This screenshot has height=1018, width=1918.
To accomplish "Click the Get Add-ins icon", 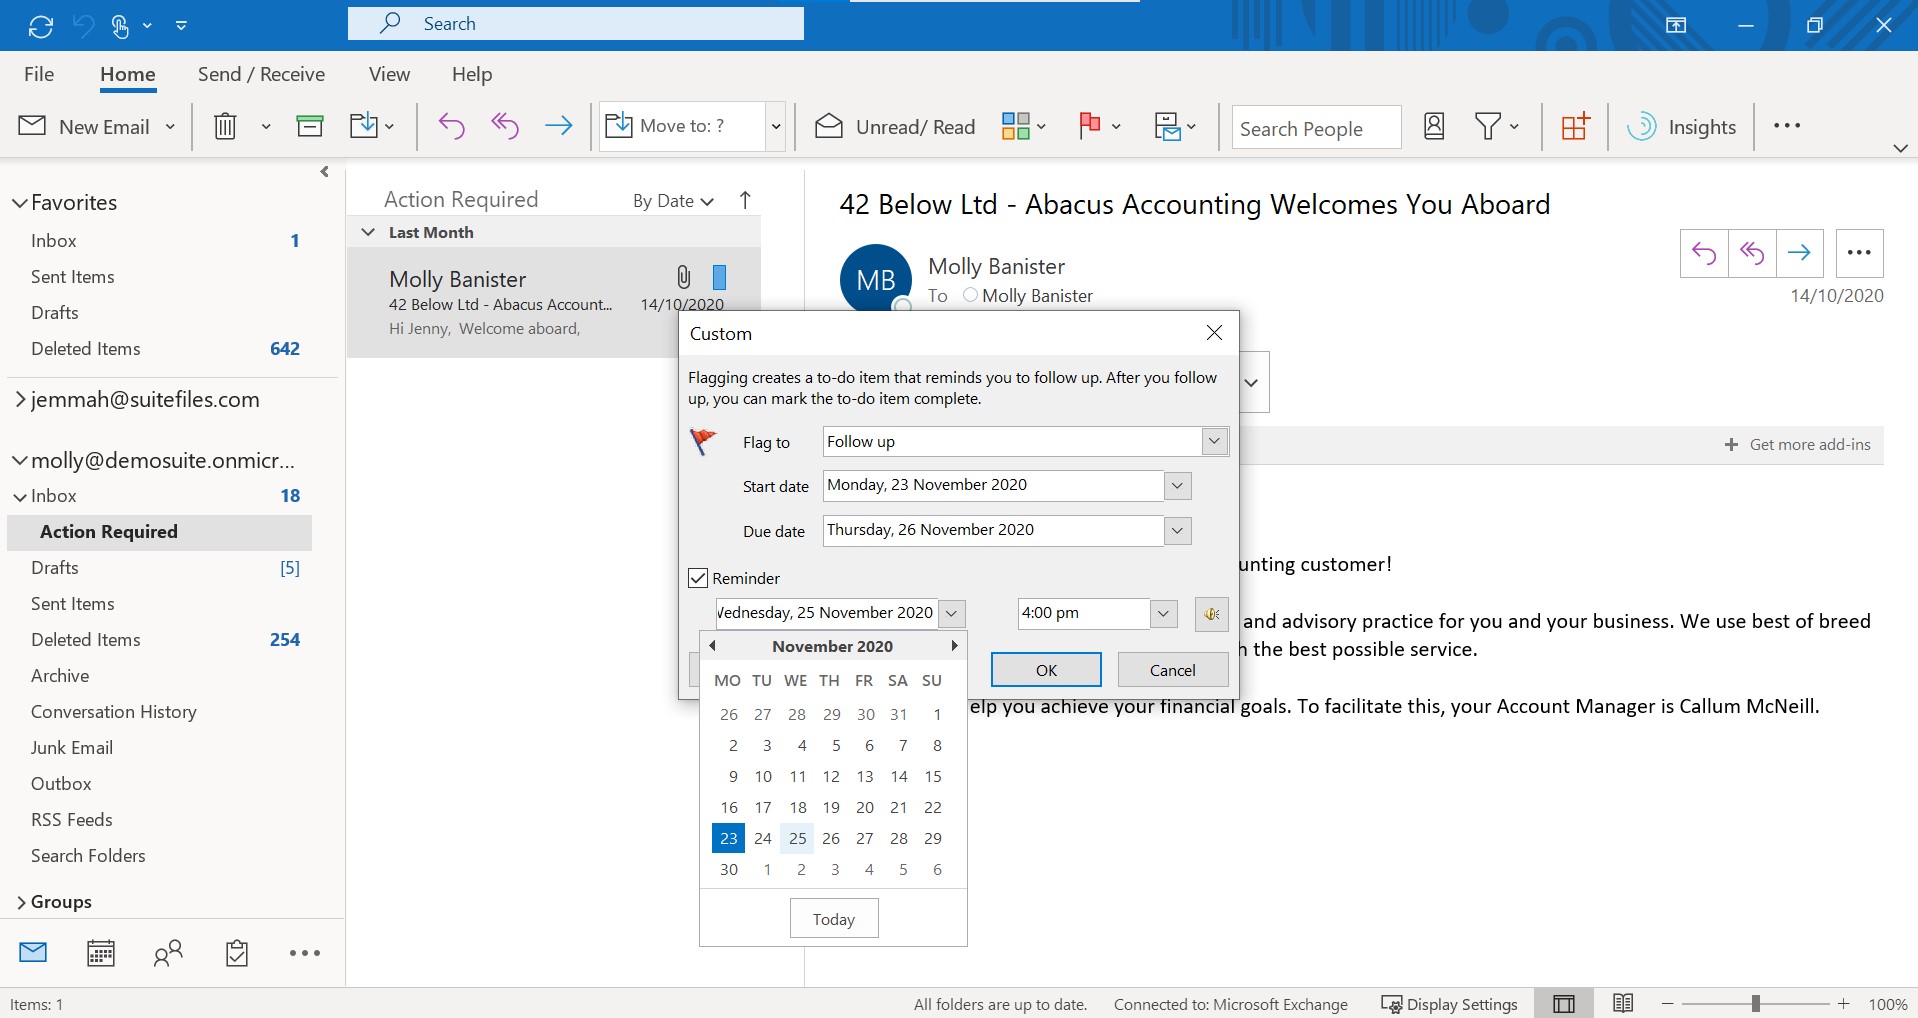I will 1575,126.
